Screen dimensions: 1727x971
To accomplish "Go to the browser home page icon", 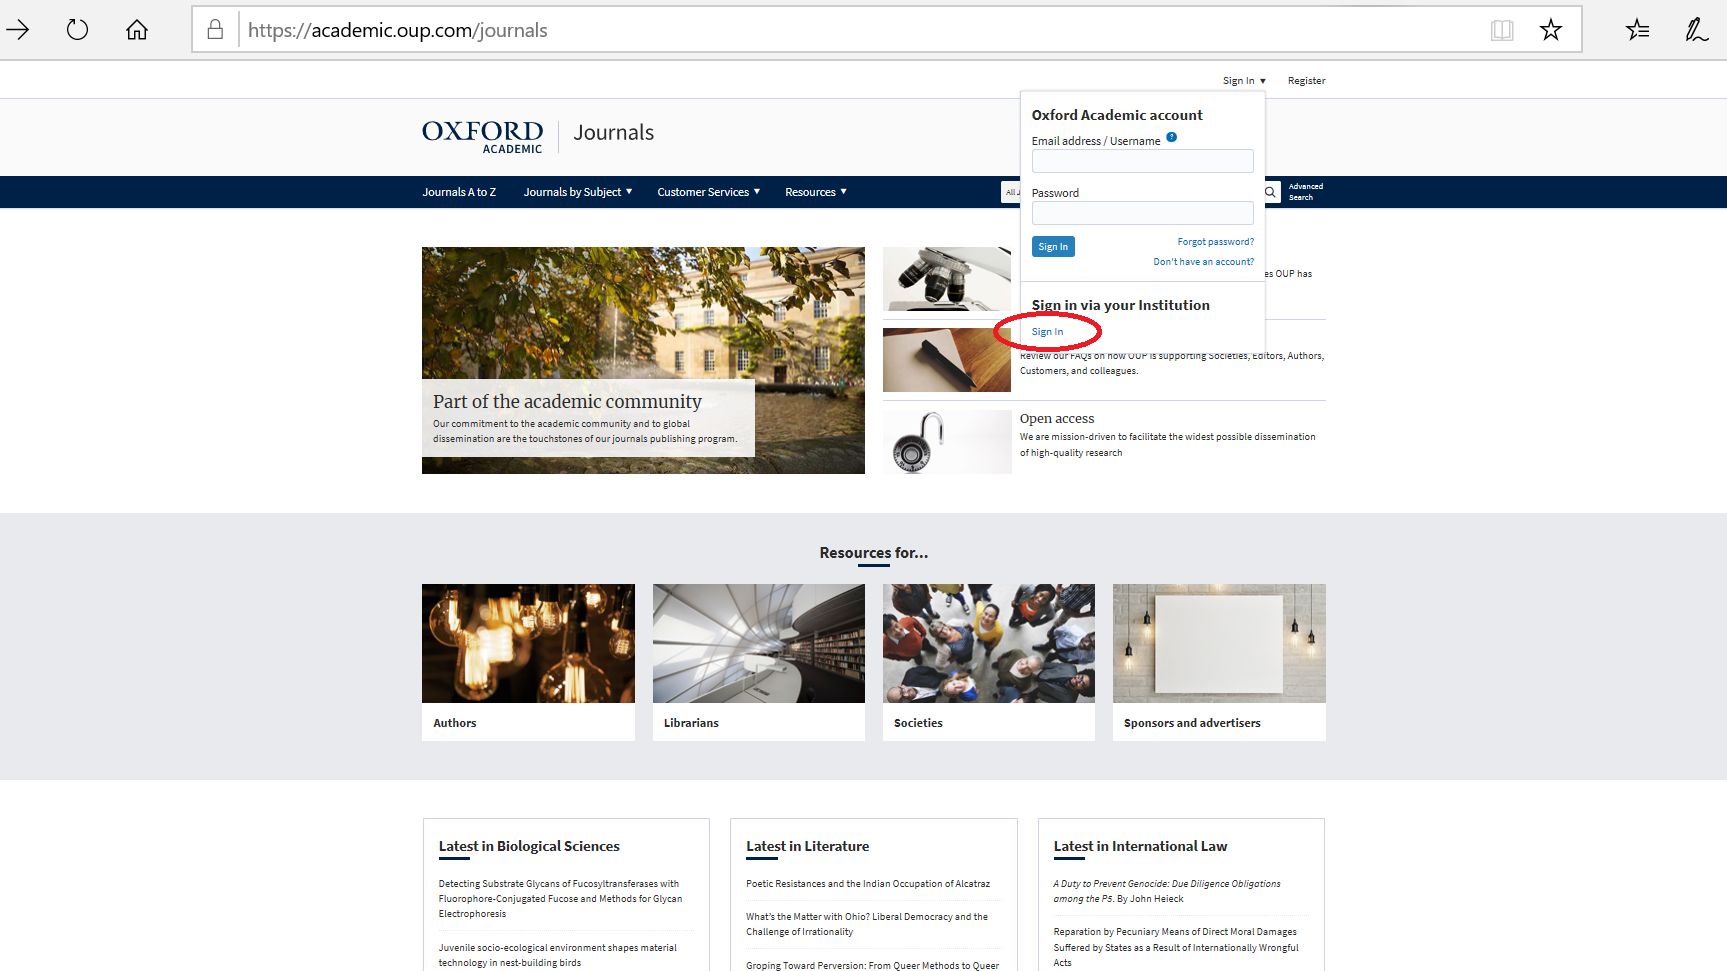I will point(137,30).
